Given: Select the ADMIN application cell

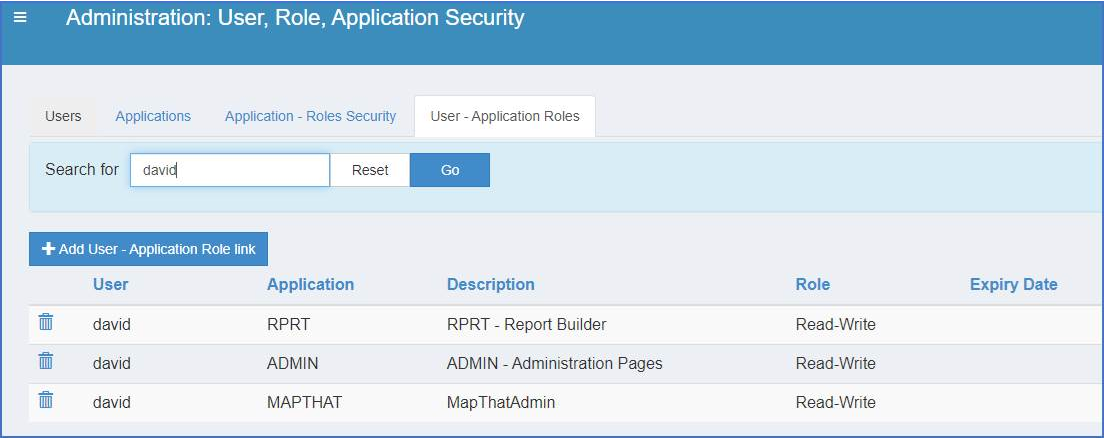Looking at the screenshot, I should [x=293, y=363].
